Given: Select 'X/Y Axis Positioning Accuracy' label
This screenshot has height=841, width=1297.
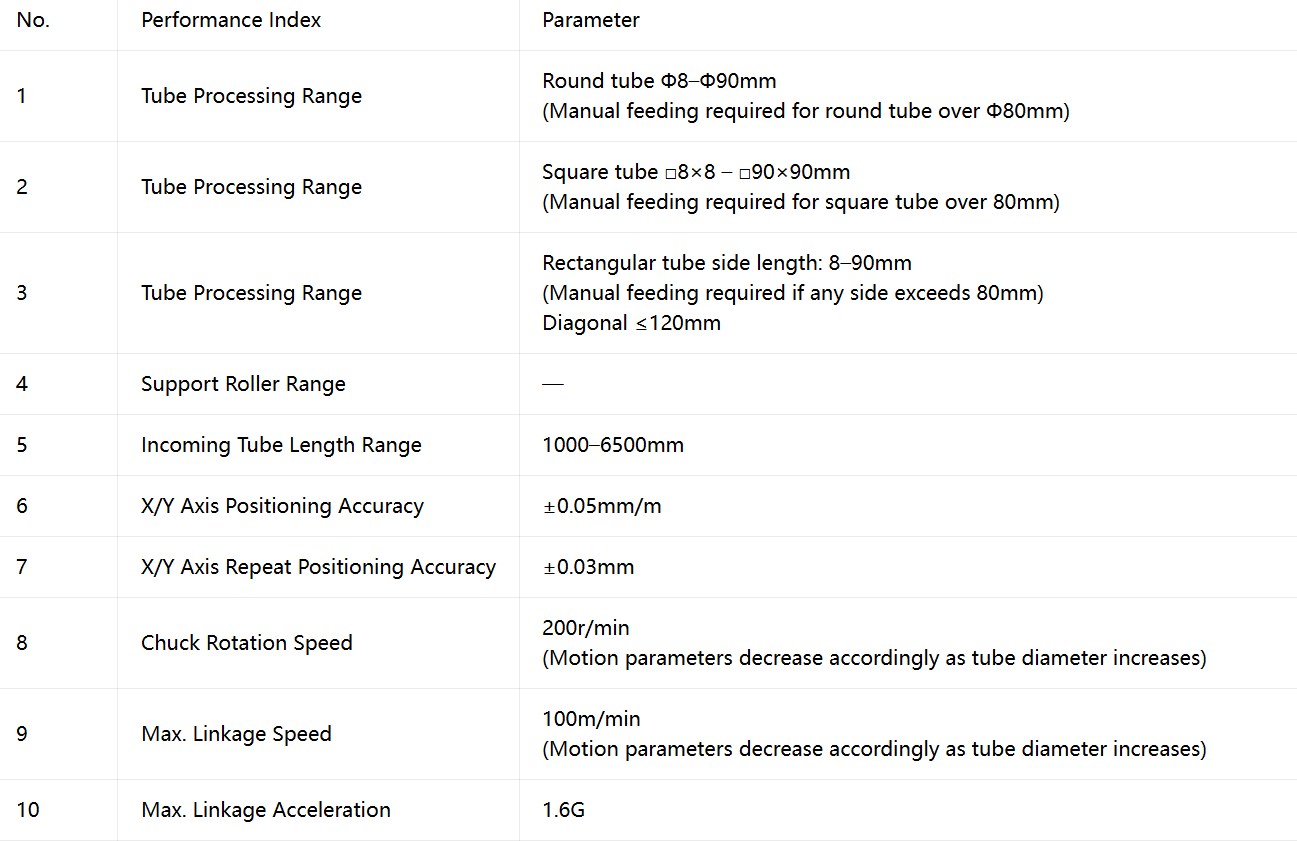Looking at the screenshot, I should [x=282, y=506].
